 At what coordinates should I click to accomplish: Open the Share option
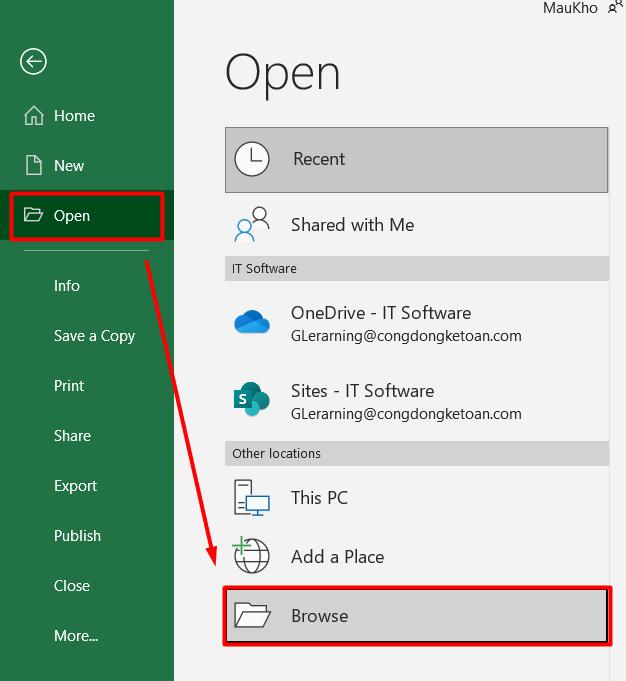click(x=87, y=436)
